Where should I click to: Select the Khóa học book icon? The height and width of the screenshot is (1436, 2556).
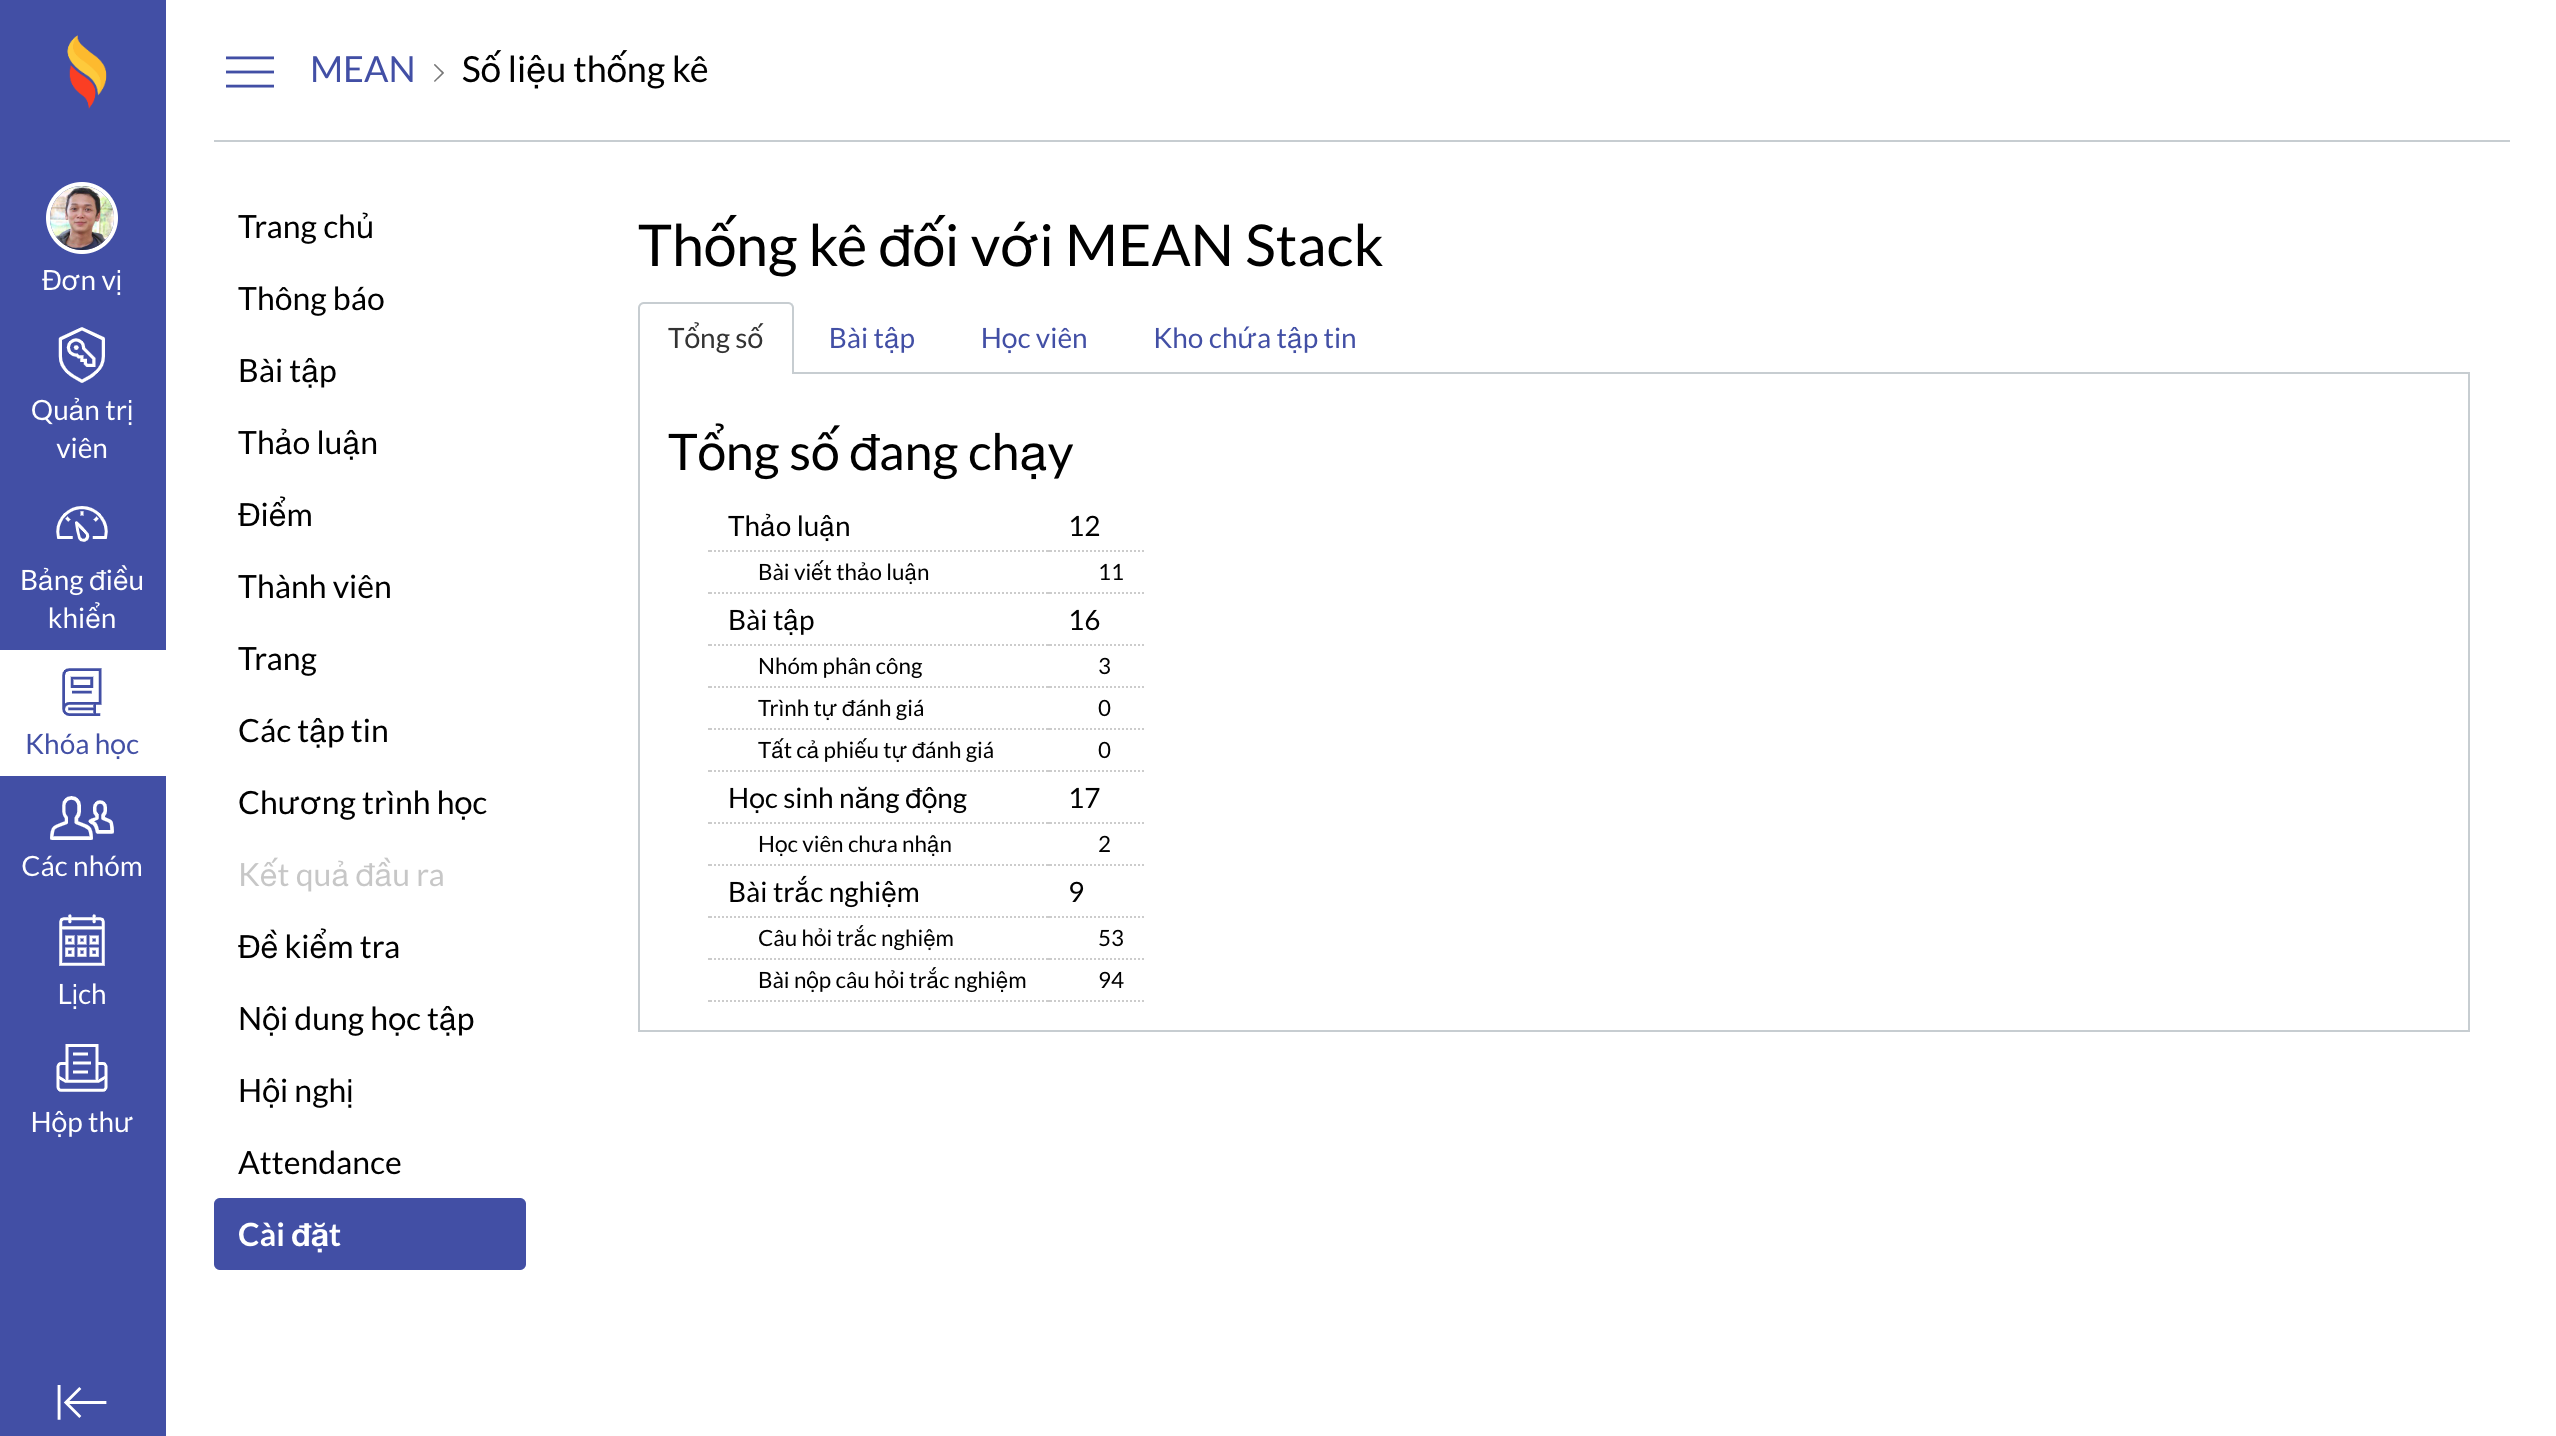pos(82,692)
